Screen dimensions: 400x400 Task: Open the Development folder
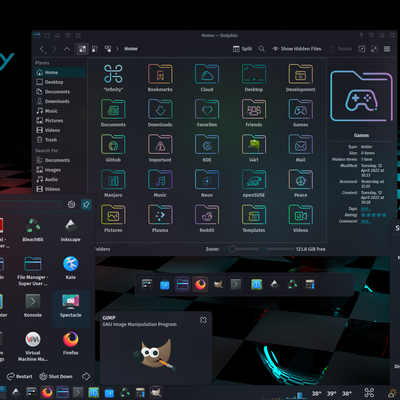[x=300, y=78]
